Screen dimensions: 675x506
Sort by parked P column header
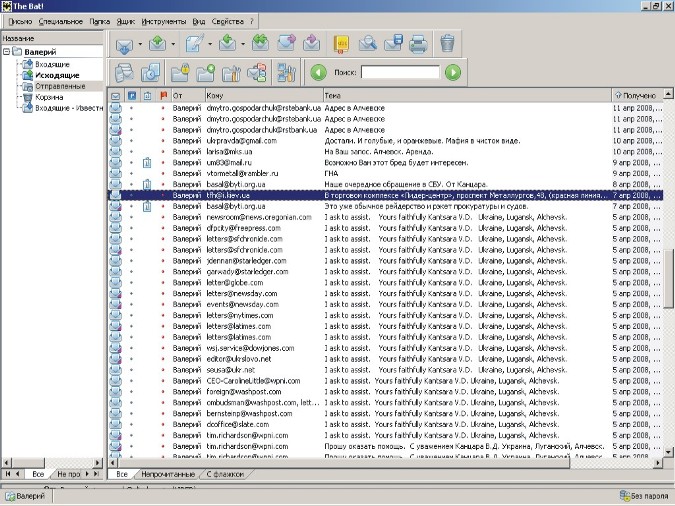(x=132, y=96)
